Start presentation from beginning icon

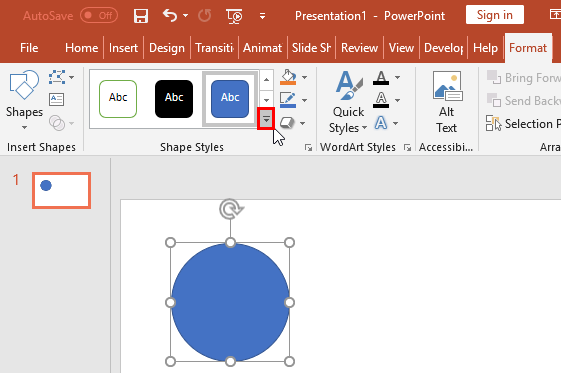[234, 16]
